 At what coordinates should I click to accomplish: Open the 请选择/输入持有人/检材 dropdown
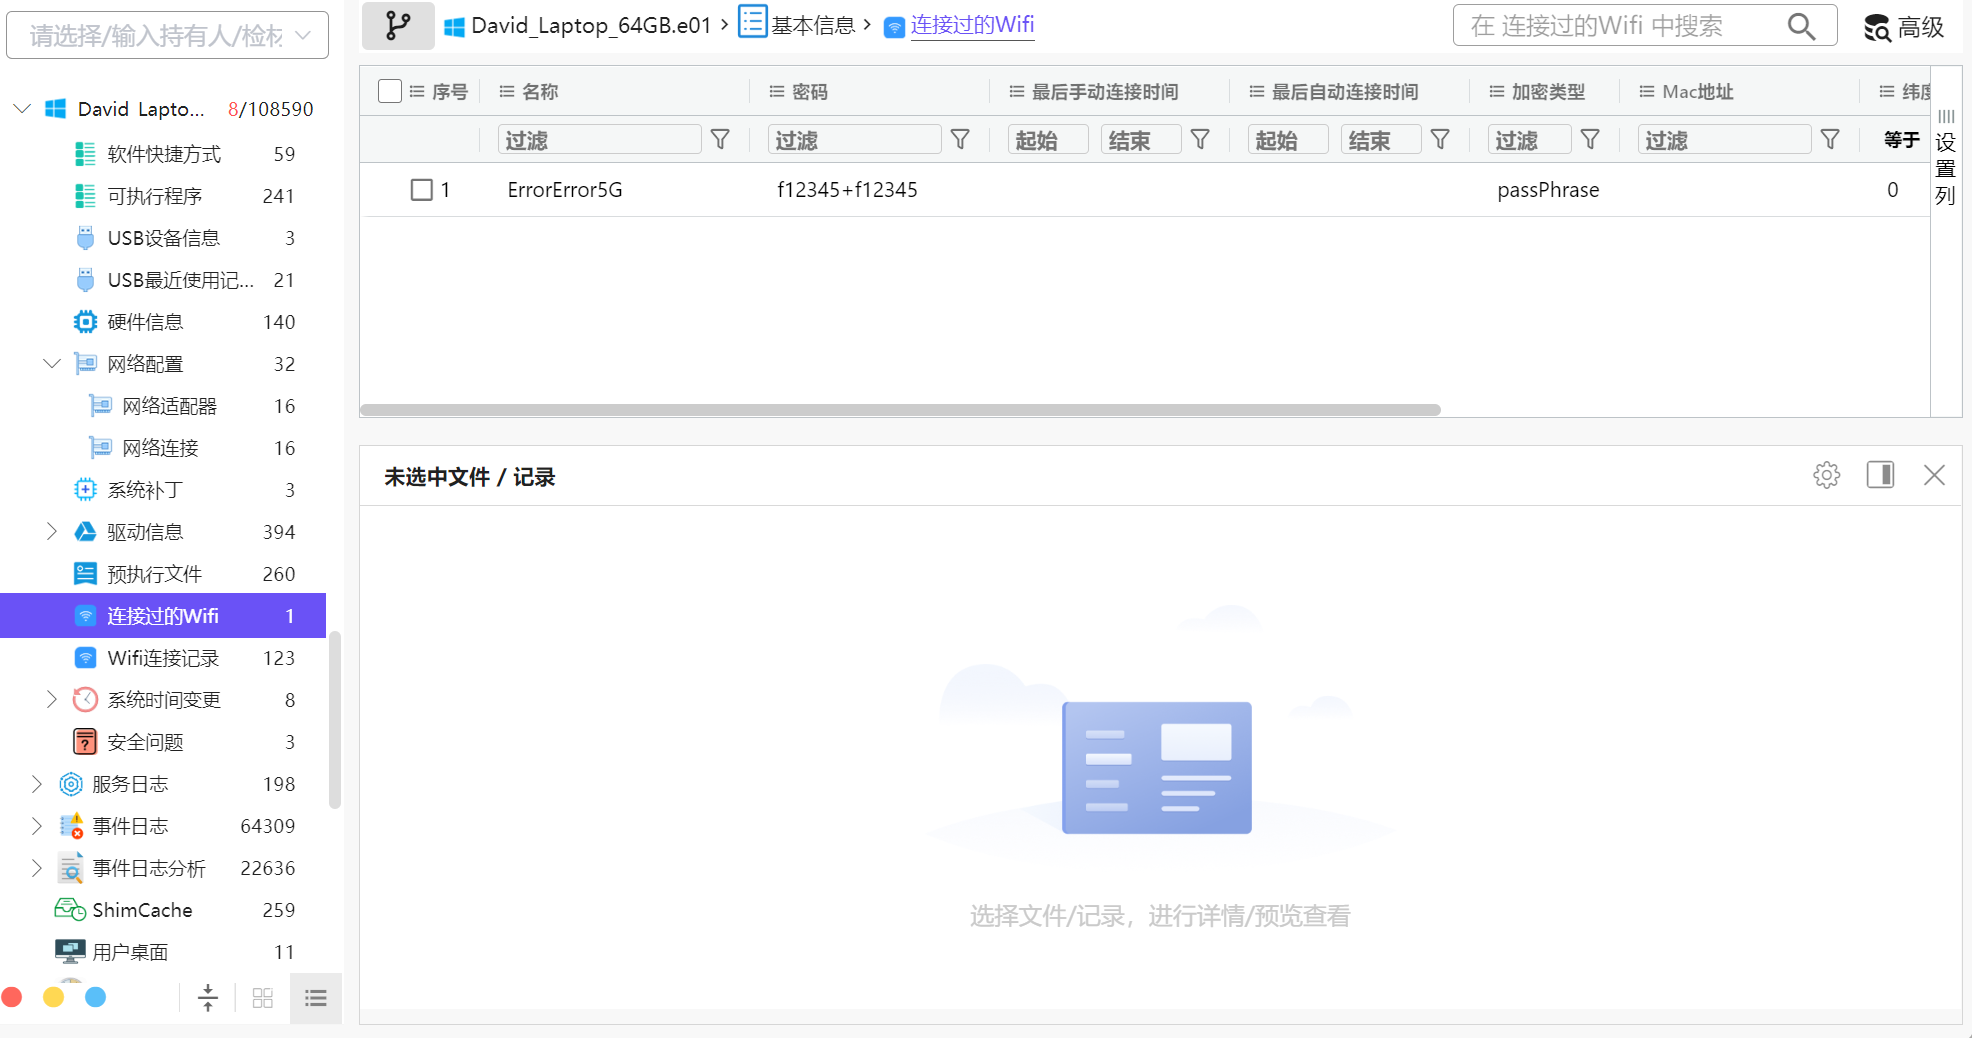coord(168,35)
